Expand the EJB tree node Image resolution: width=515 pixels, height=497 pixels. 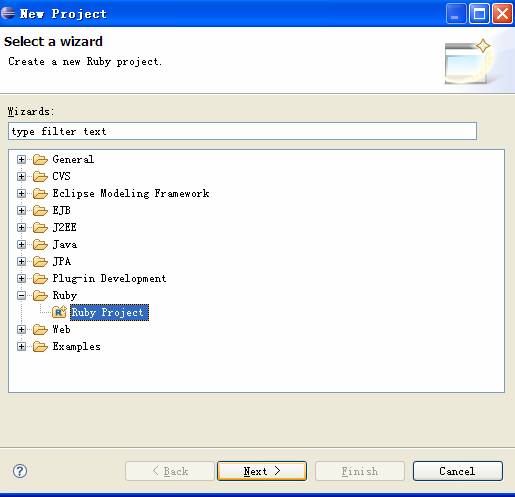pyautogui.click(x=21, y=211)
